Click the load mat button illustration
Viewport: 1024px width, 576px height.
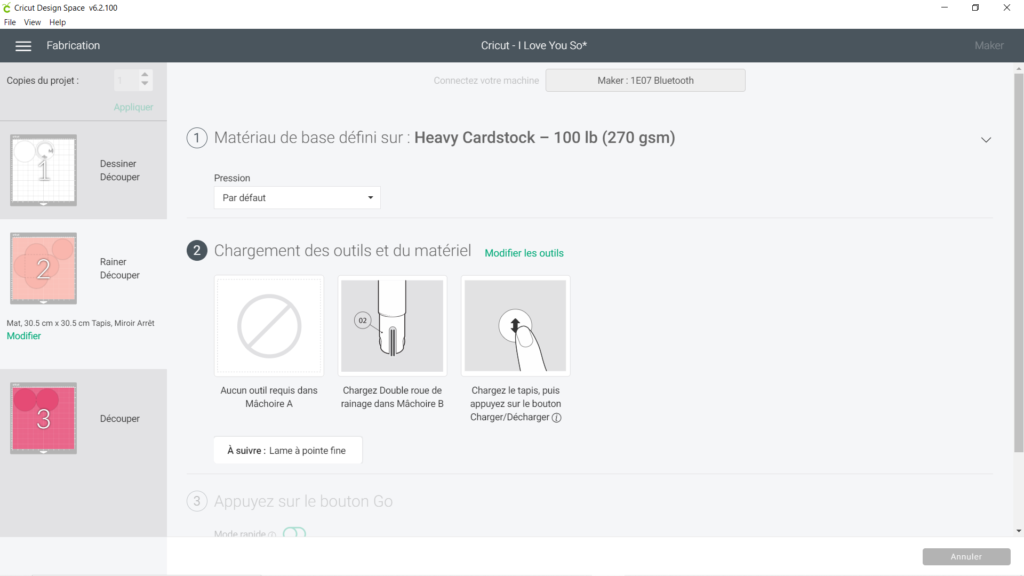515,326
